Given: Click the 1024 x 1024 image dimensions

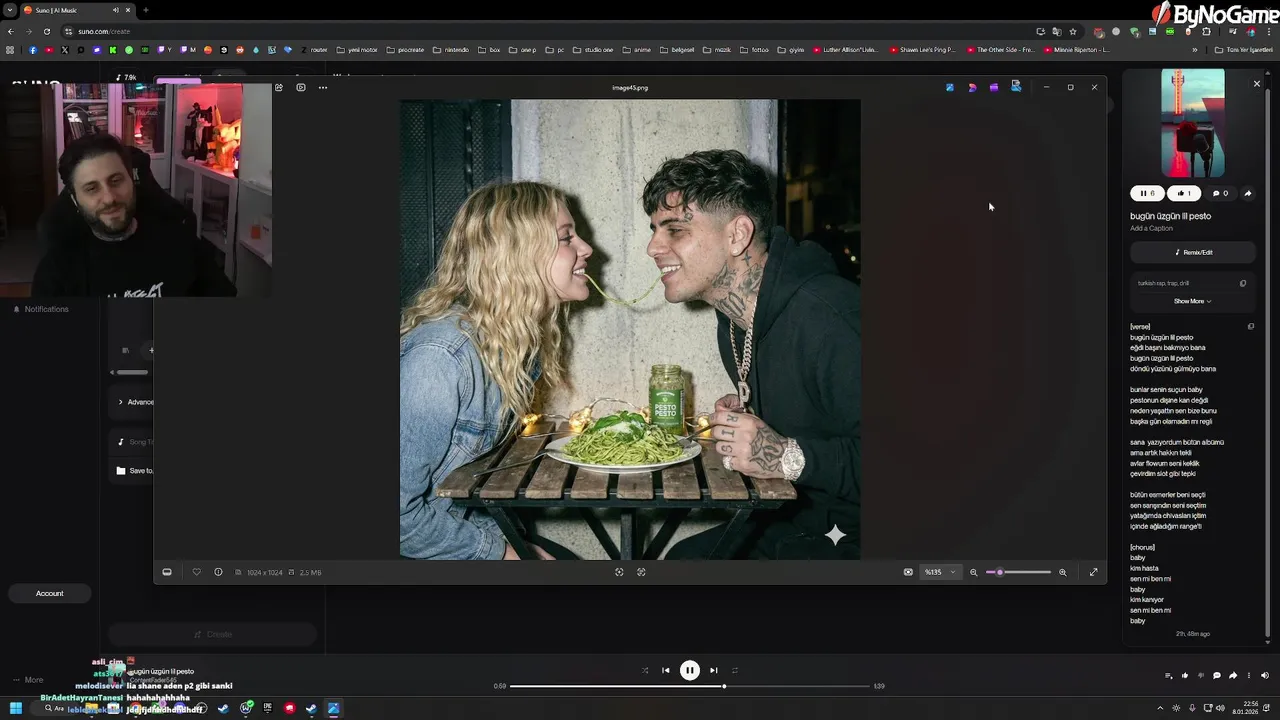Looking at the screenshot, I should pyautogui.click(x=264, y=572).
